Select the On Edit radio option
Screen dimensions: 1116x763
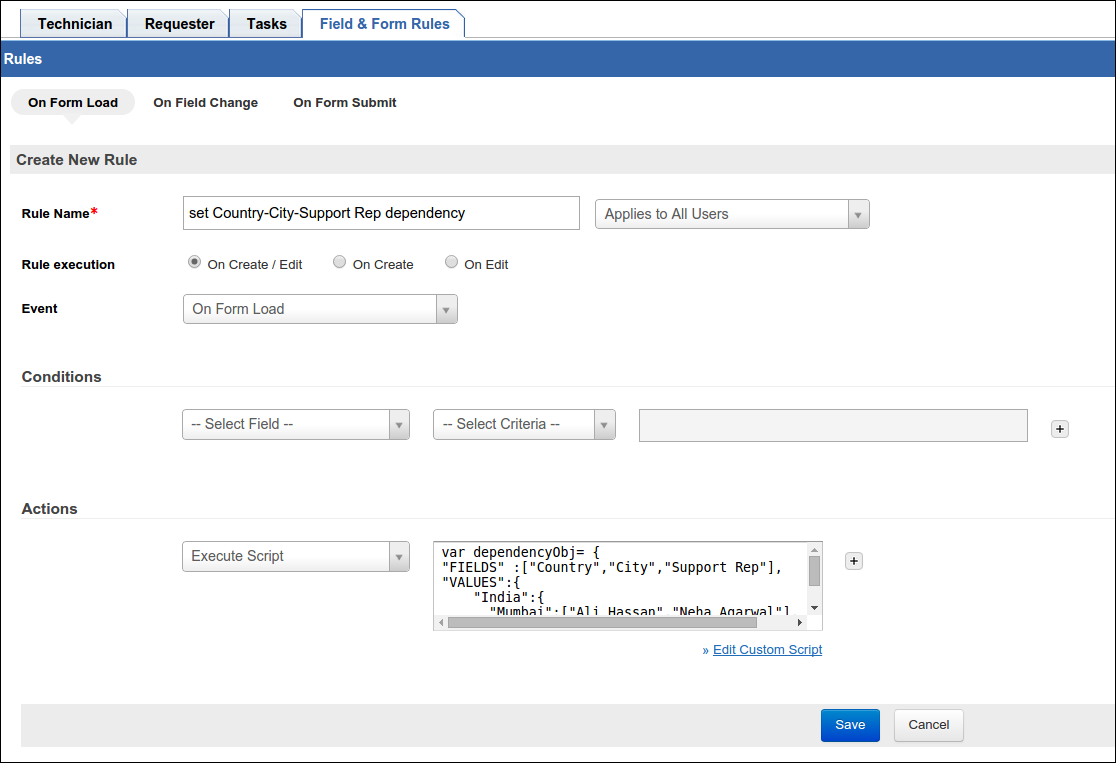pyautogui.click(x=451, y=262)
